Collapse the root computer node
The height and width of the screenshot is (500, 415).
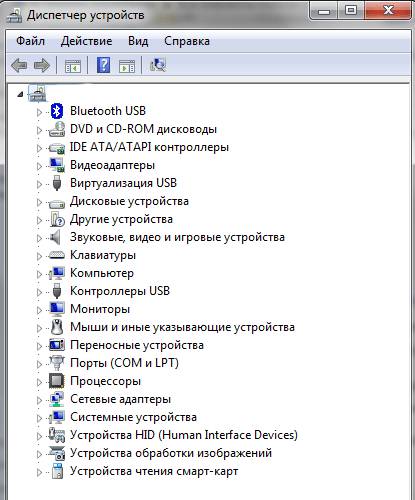click(20, 94)
